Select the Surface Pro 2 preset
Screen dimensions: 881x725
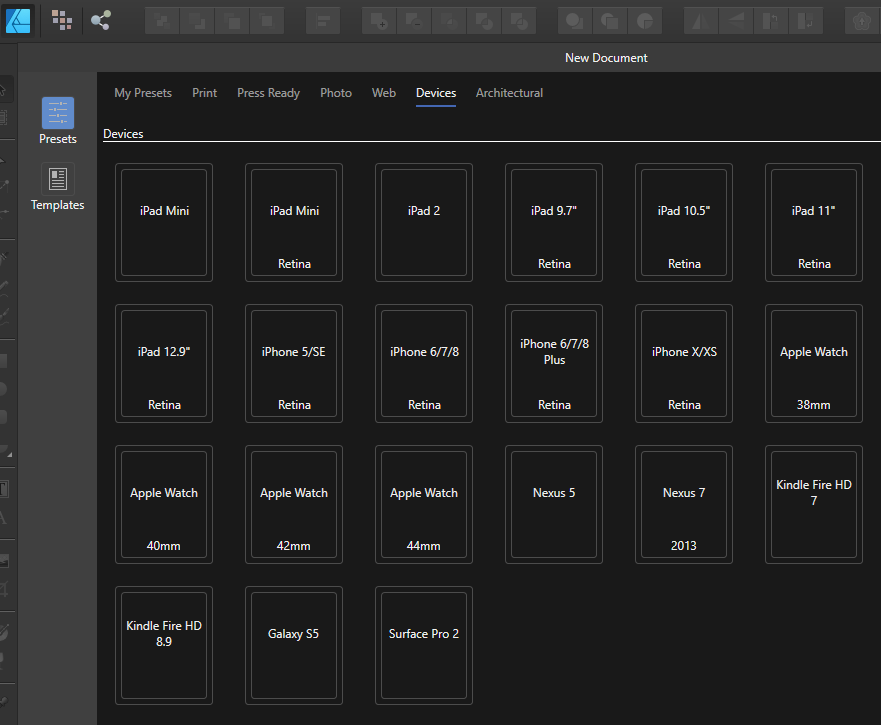coord(424,646)
